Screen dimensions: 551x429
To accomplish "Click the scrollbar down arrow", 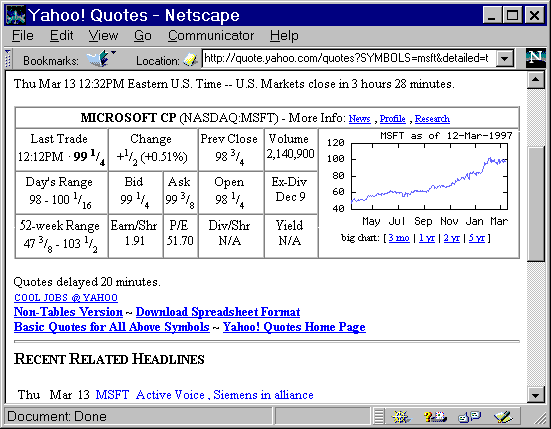I will click(535, 395).
